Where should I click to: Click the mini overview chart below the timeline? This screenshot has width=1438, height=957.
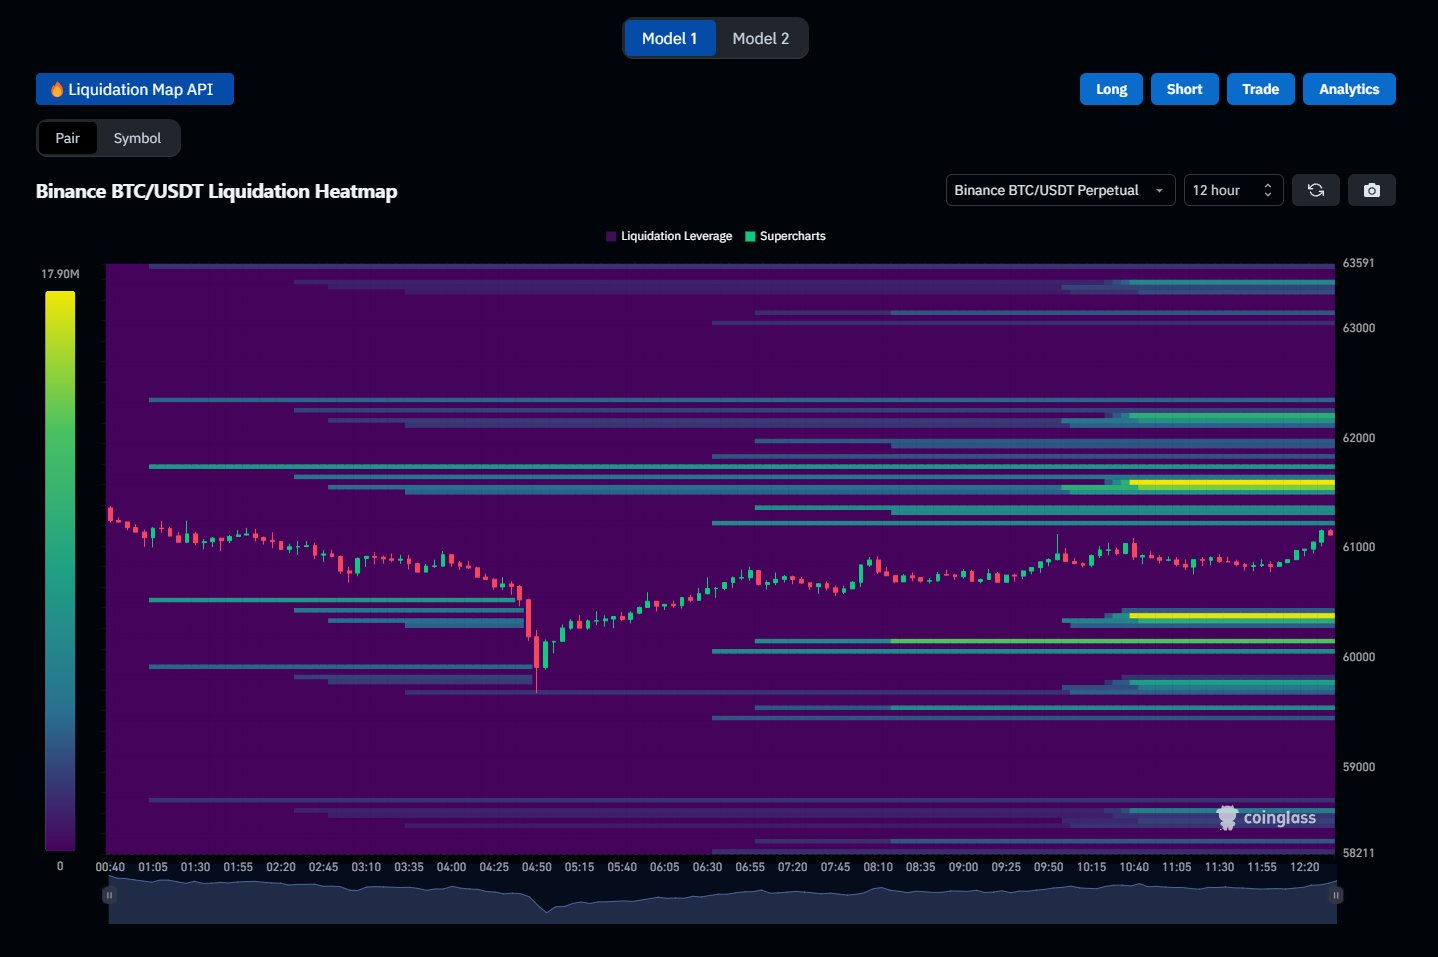(722, 900)
